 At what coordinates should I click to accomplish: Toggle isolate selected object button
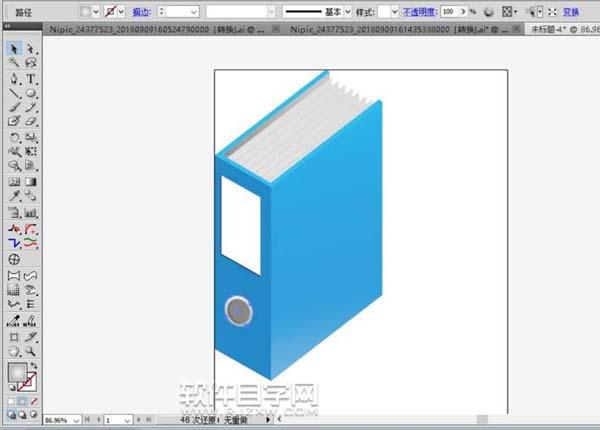coord(552,12)
